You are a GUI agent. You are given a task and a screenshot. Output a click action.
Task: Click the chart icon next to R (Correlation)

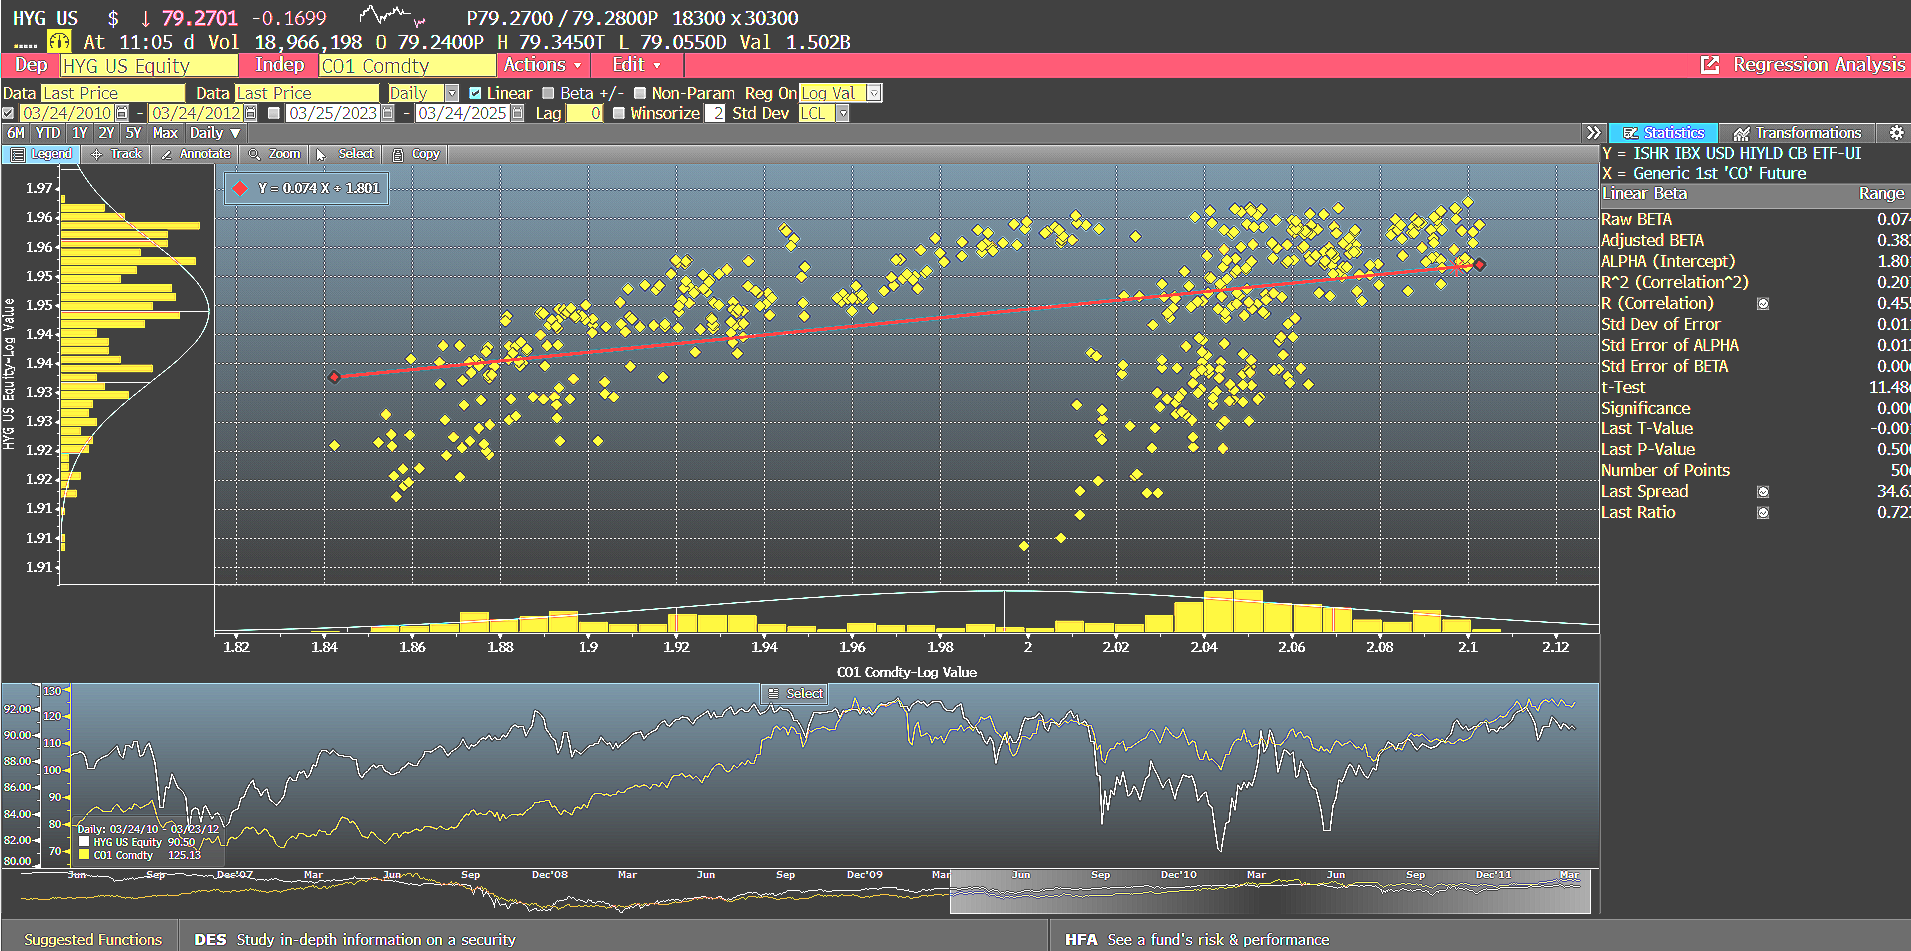tap(1763, 304)
